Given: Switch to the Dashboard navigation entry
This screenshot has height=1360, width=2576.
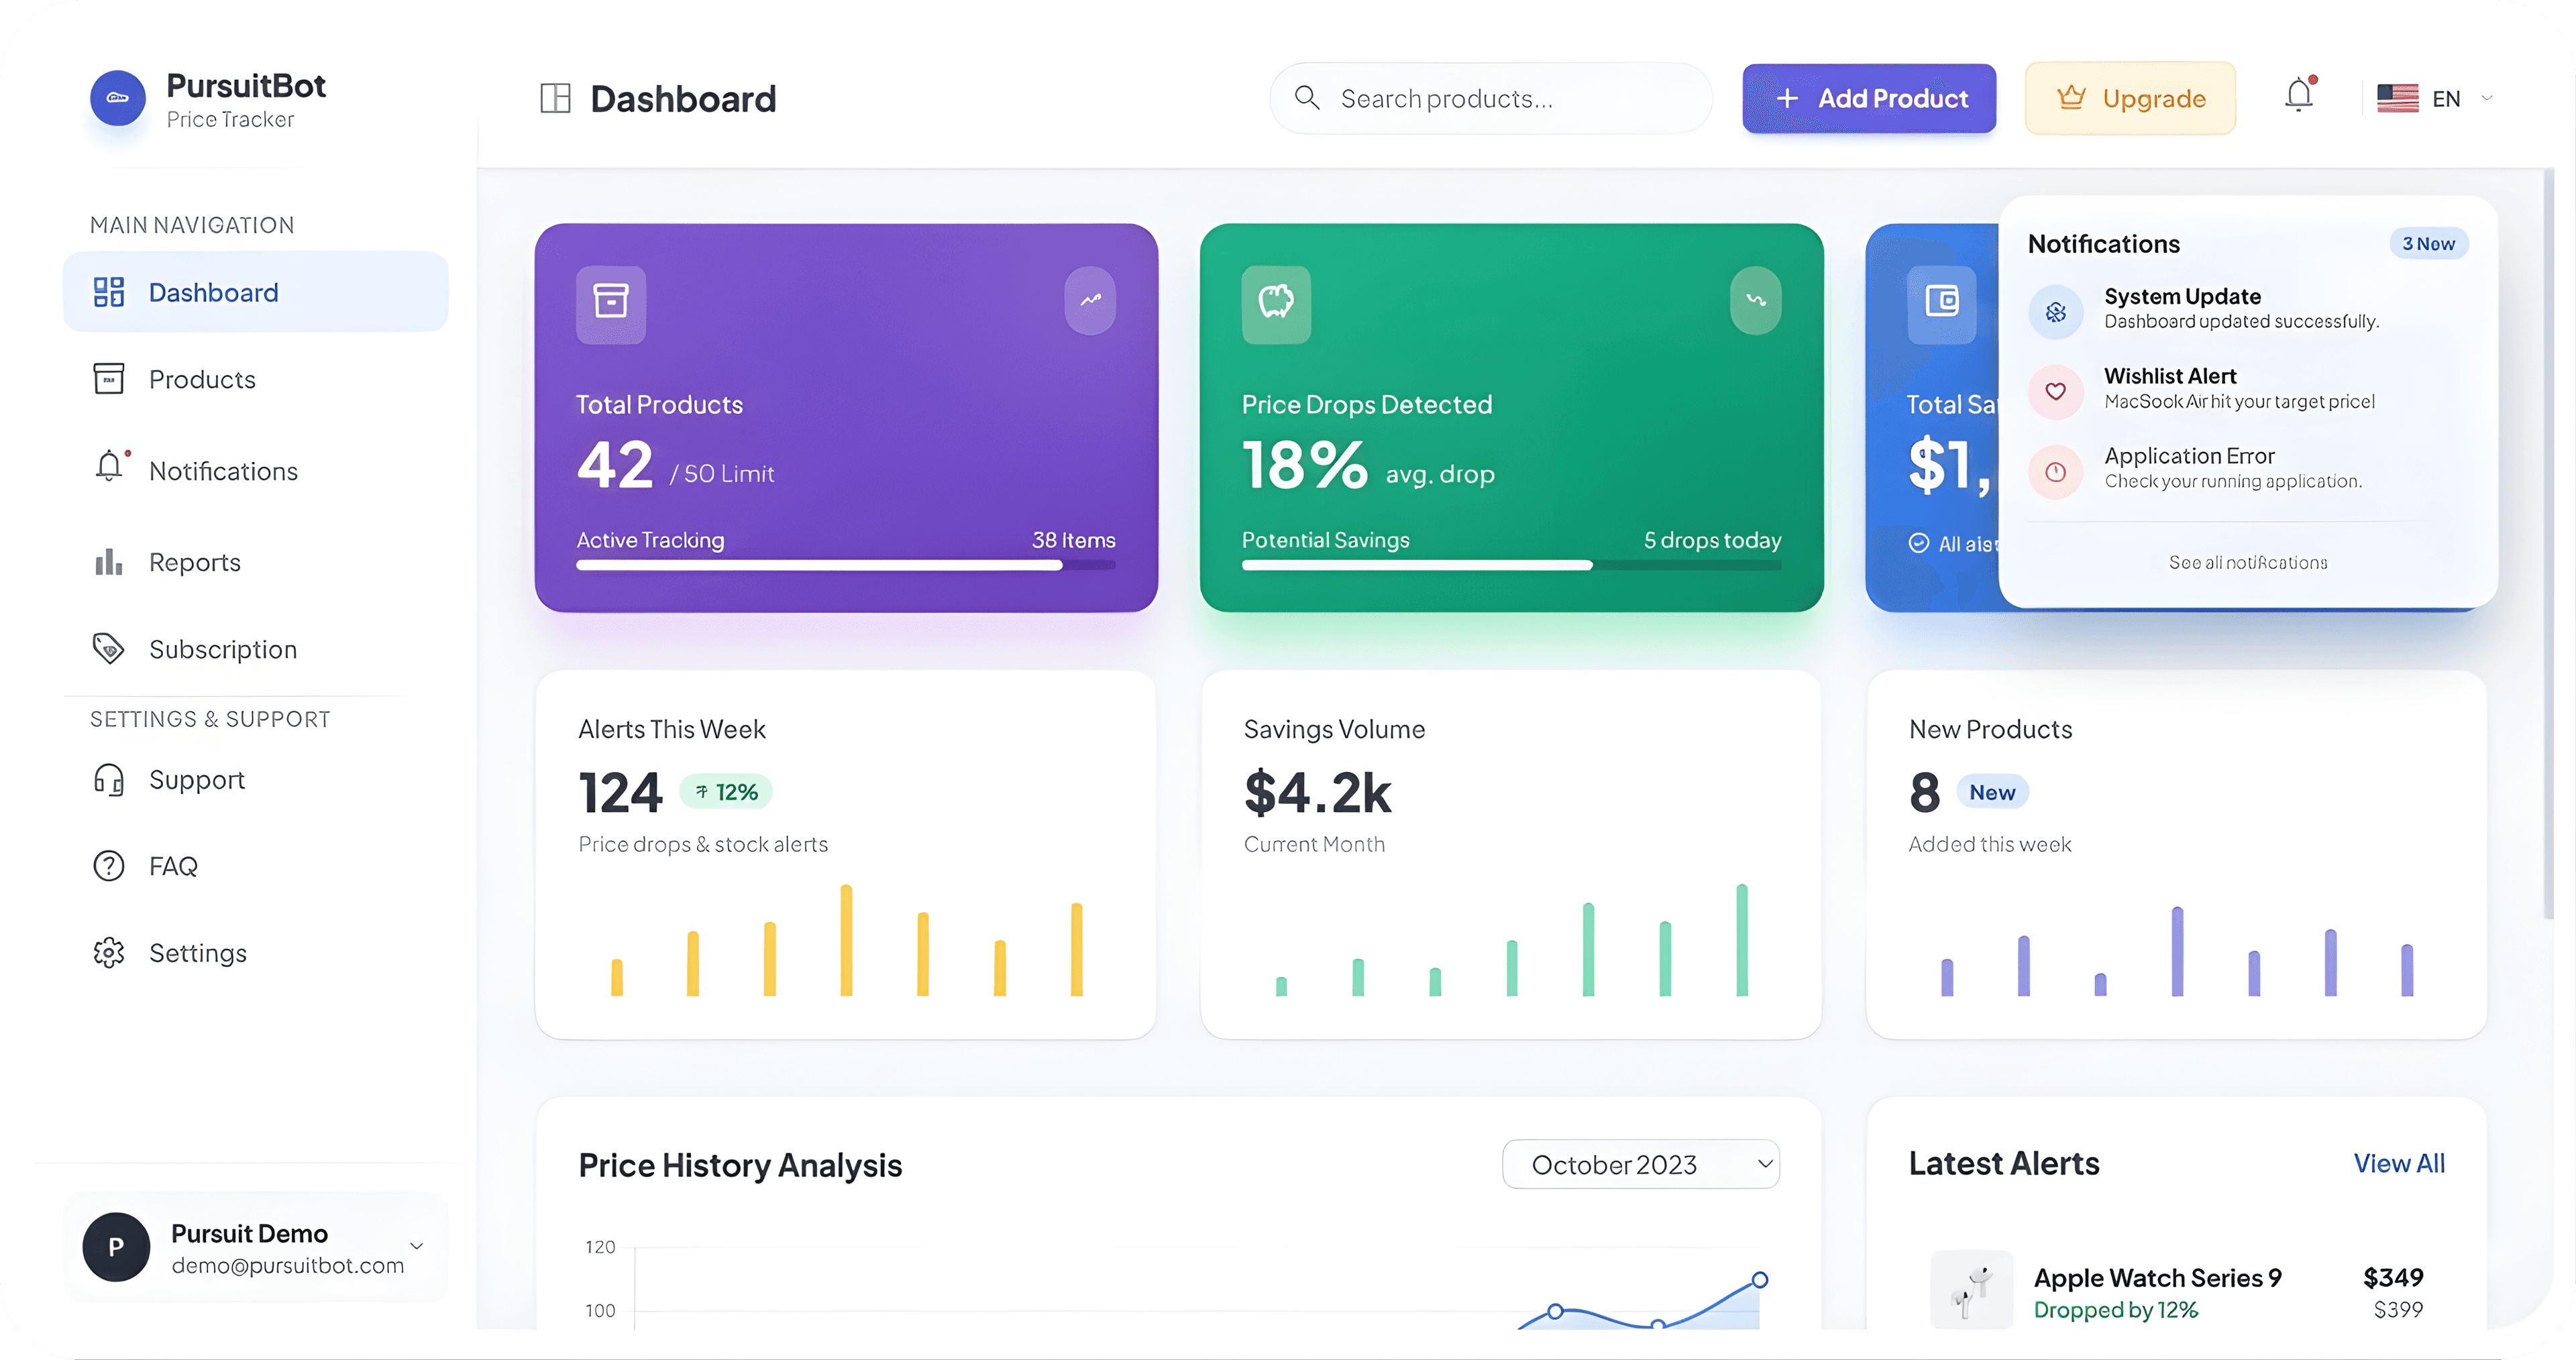Looking at the screenshot, I should [213, 291].
